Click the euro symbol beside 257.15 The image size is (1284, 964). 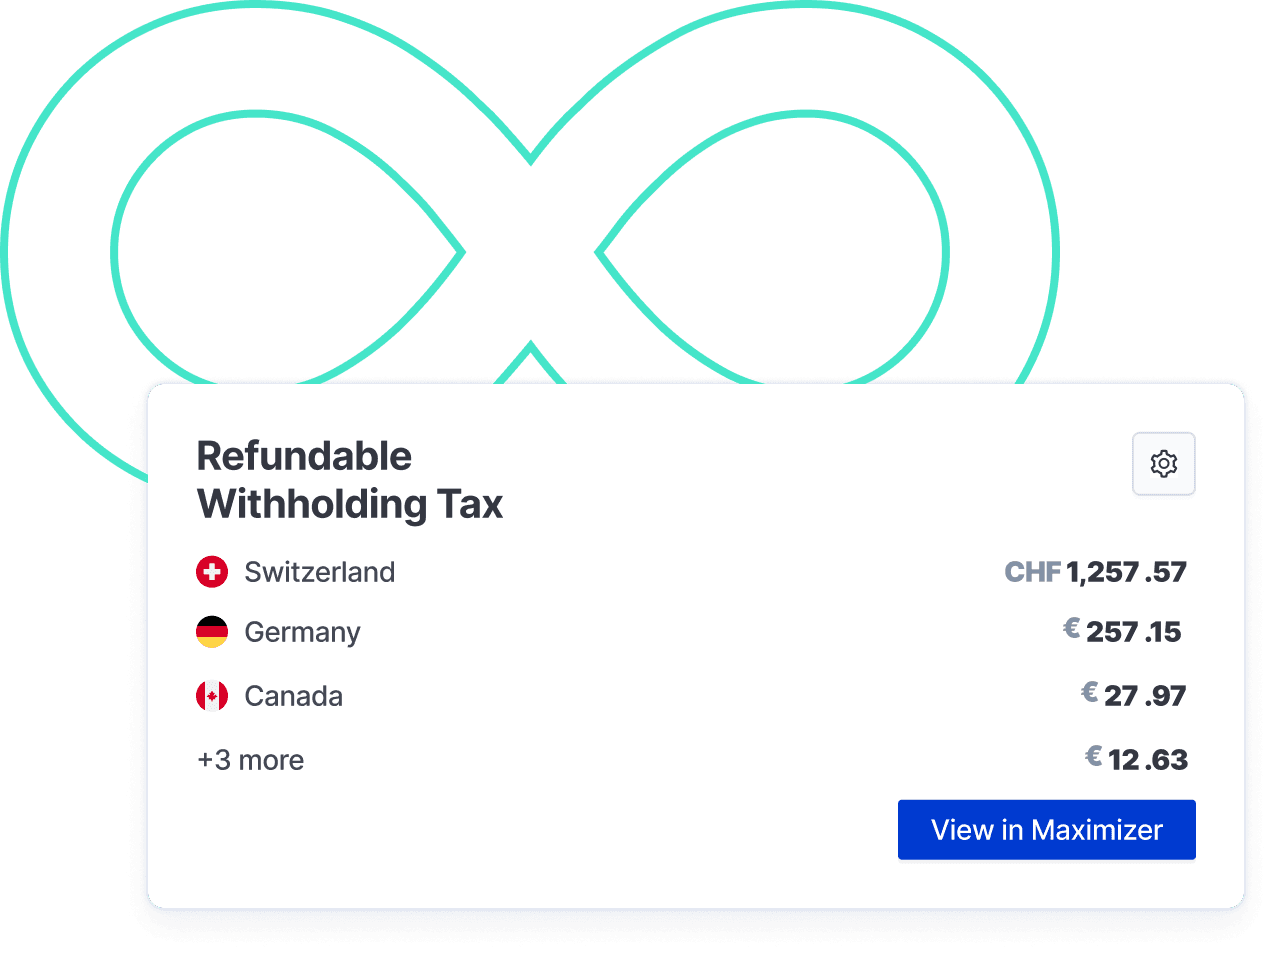(x=1071, y=629)
